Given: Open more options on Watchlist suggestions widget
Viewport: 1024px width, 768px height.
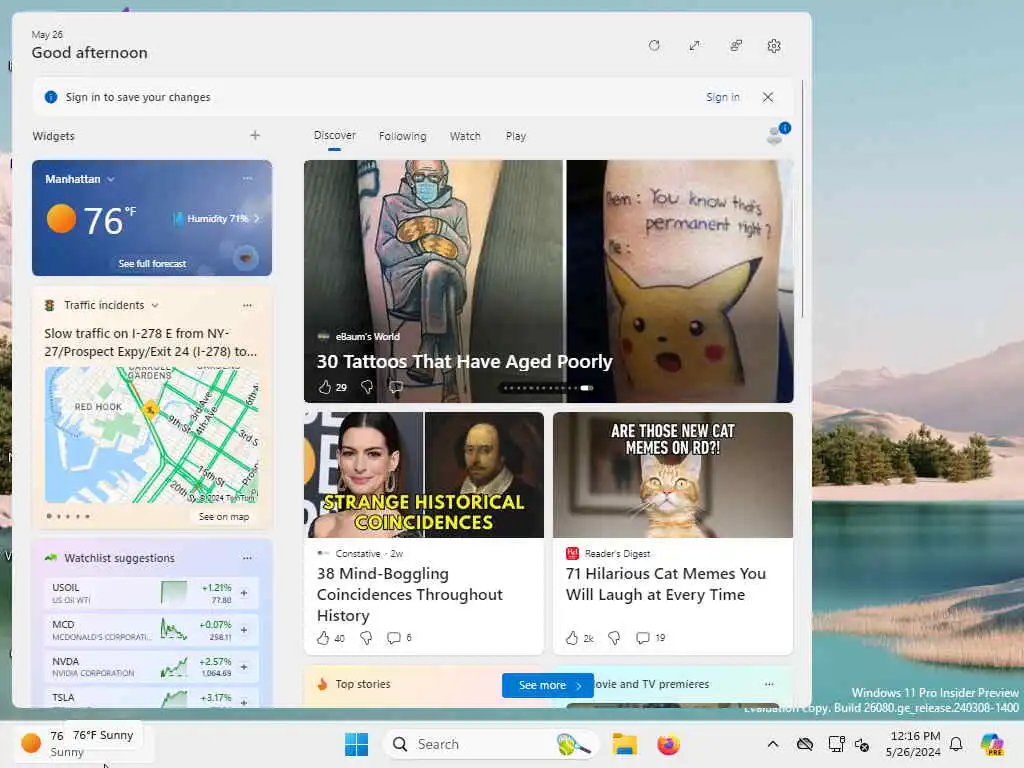Looking at the screenshot, I should click(x=247, y=558).
